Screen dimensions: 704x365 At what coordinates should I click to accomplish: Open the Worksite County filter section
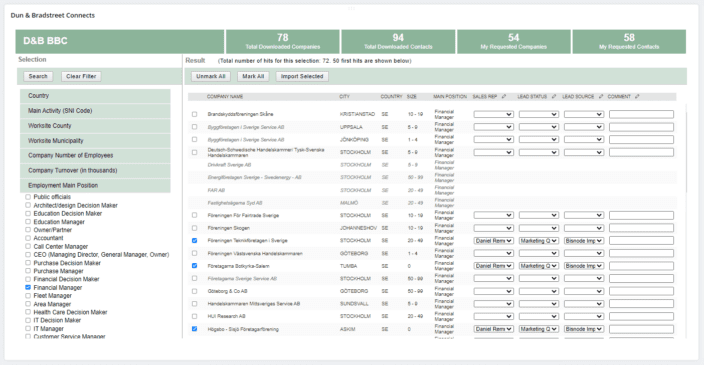tap(95, 126)
